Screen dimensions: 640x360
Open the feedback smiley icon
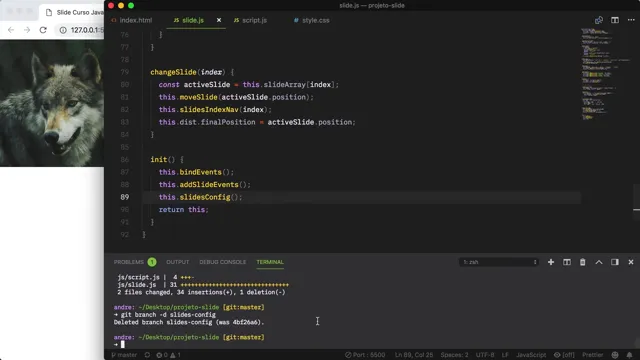click(615, 355)
